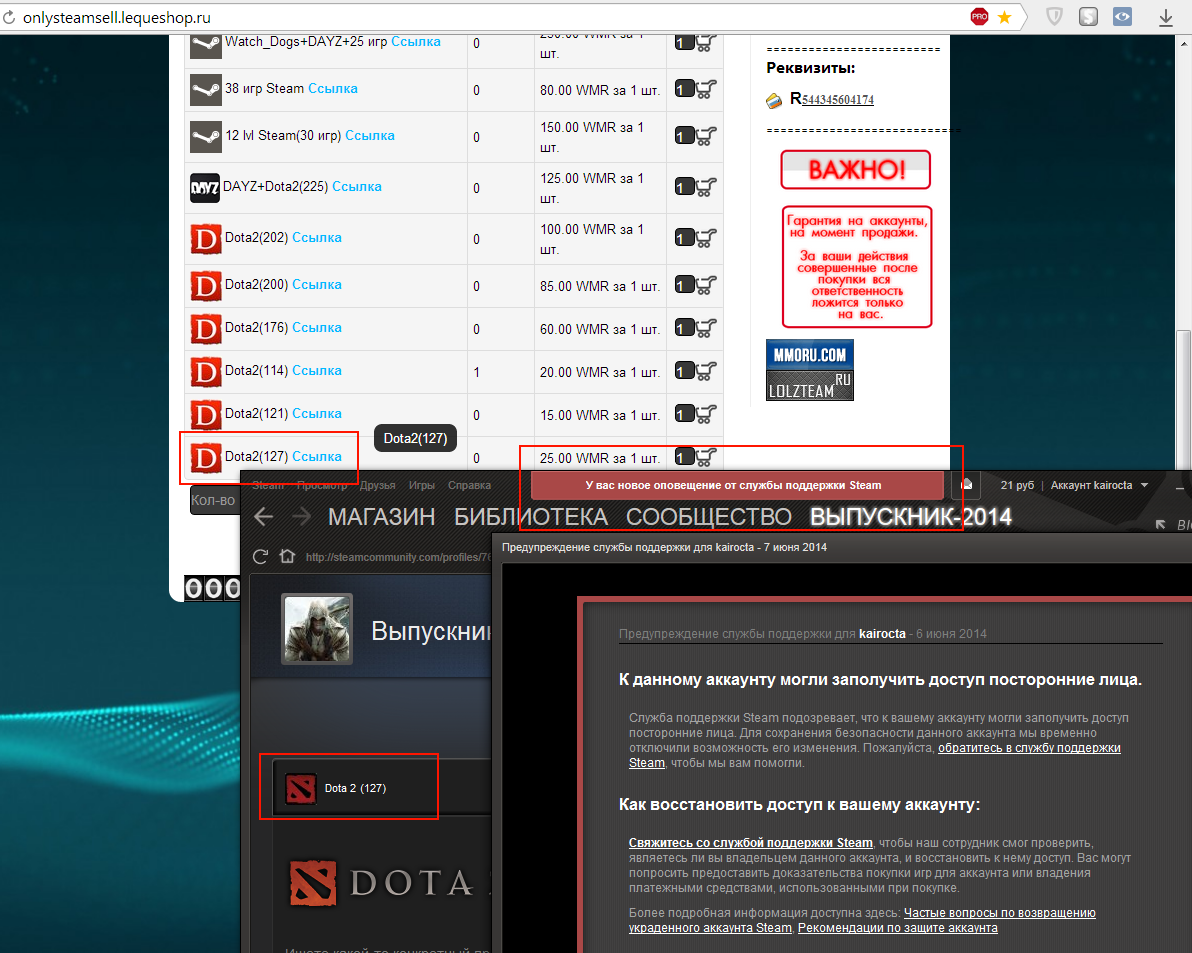Open Рекомендации по защите аккаунта link
The image size is (1192, 953).
click(x=898, y=928)
